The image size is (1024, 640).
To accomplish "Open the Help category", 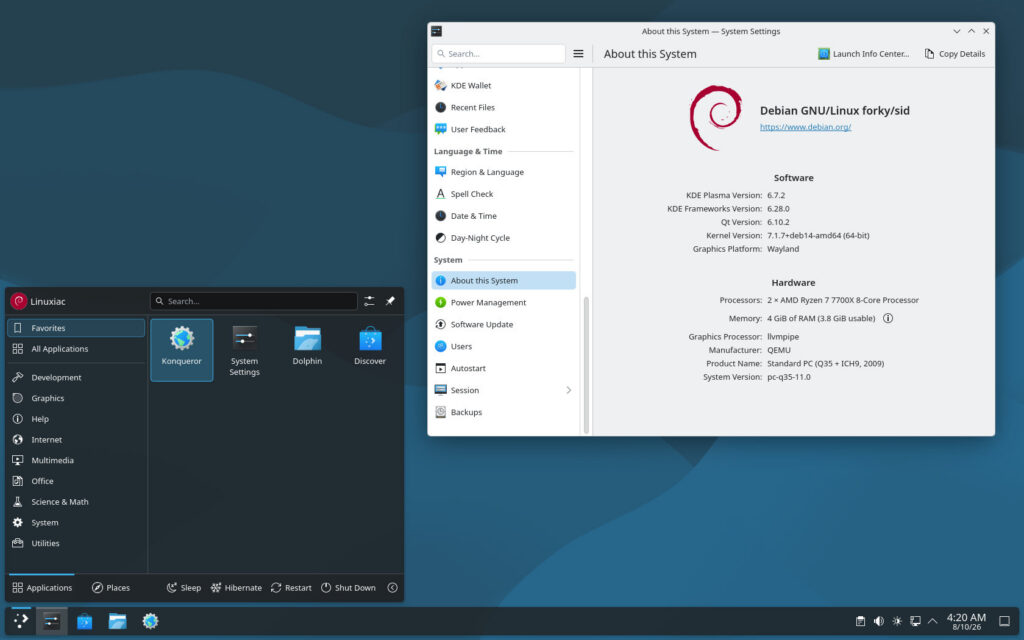I will click(x=76, y=419).
